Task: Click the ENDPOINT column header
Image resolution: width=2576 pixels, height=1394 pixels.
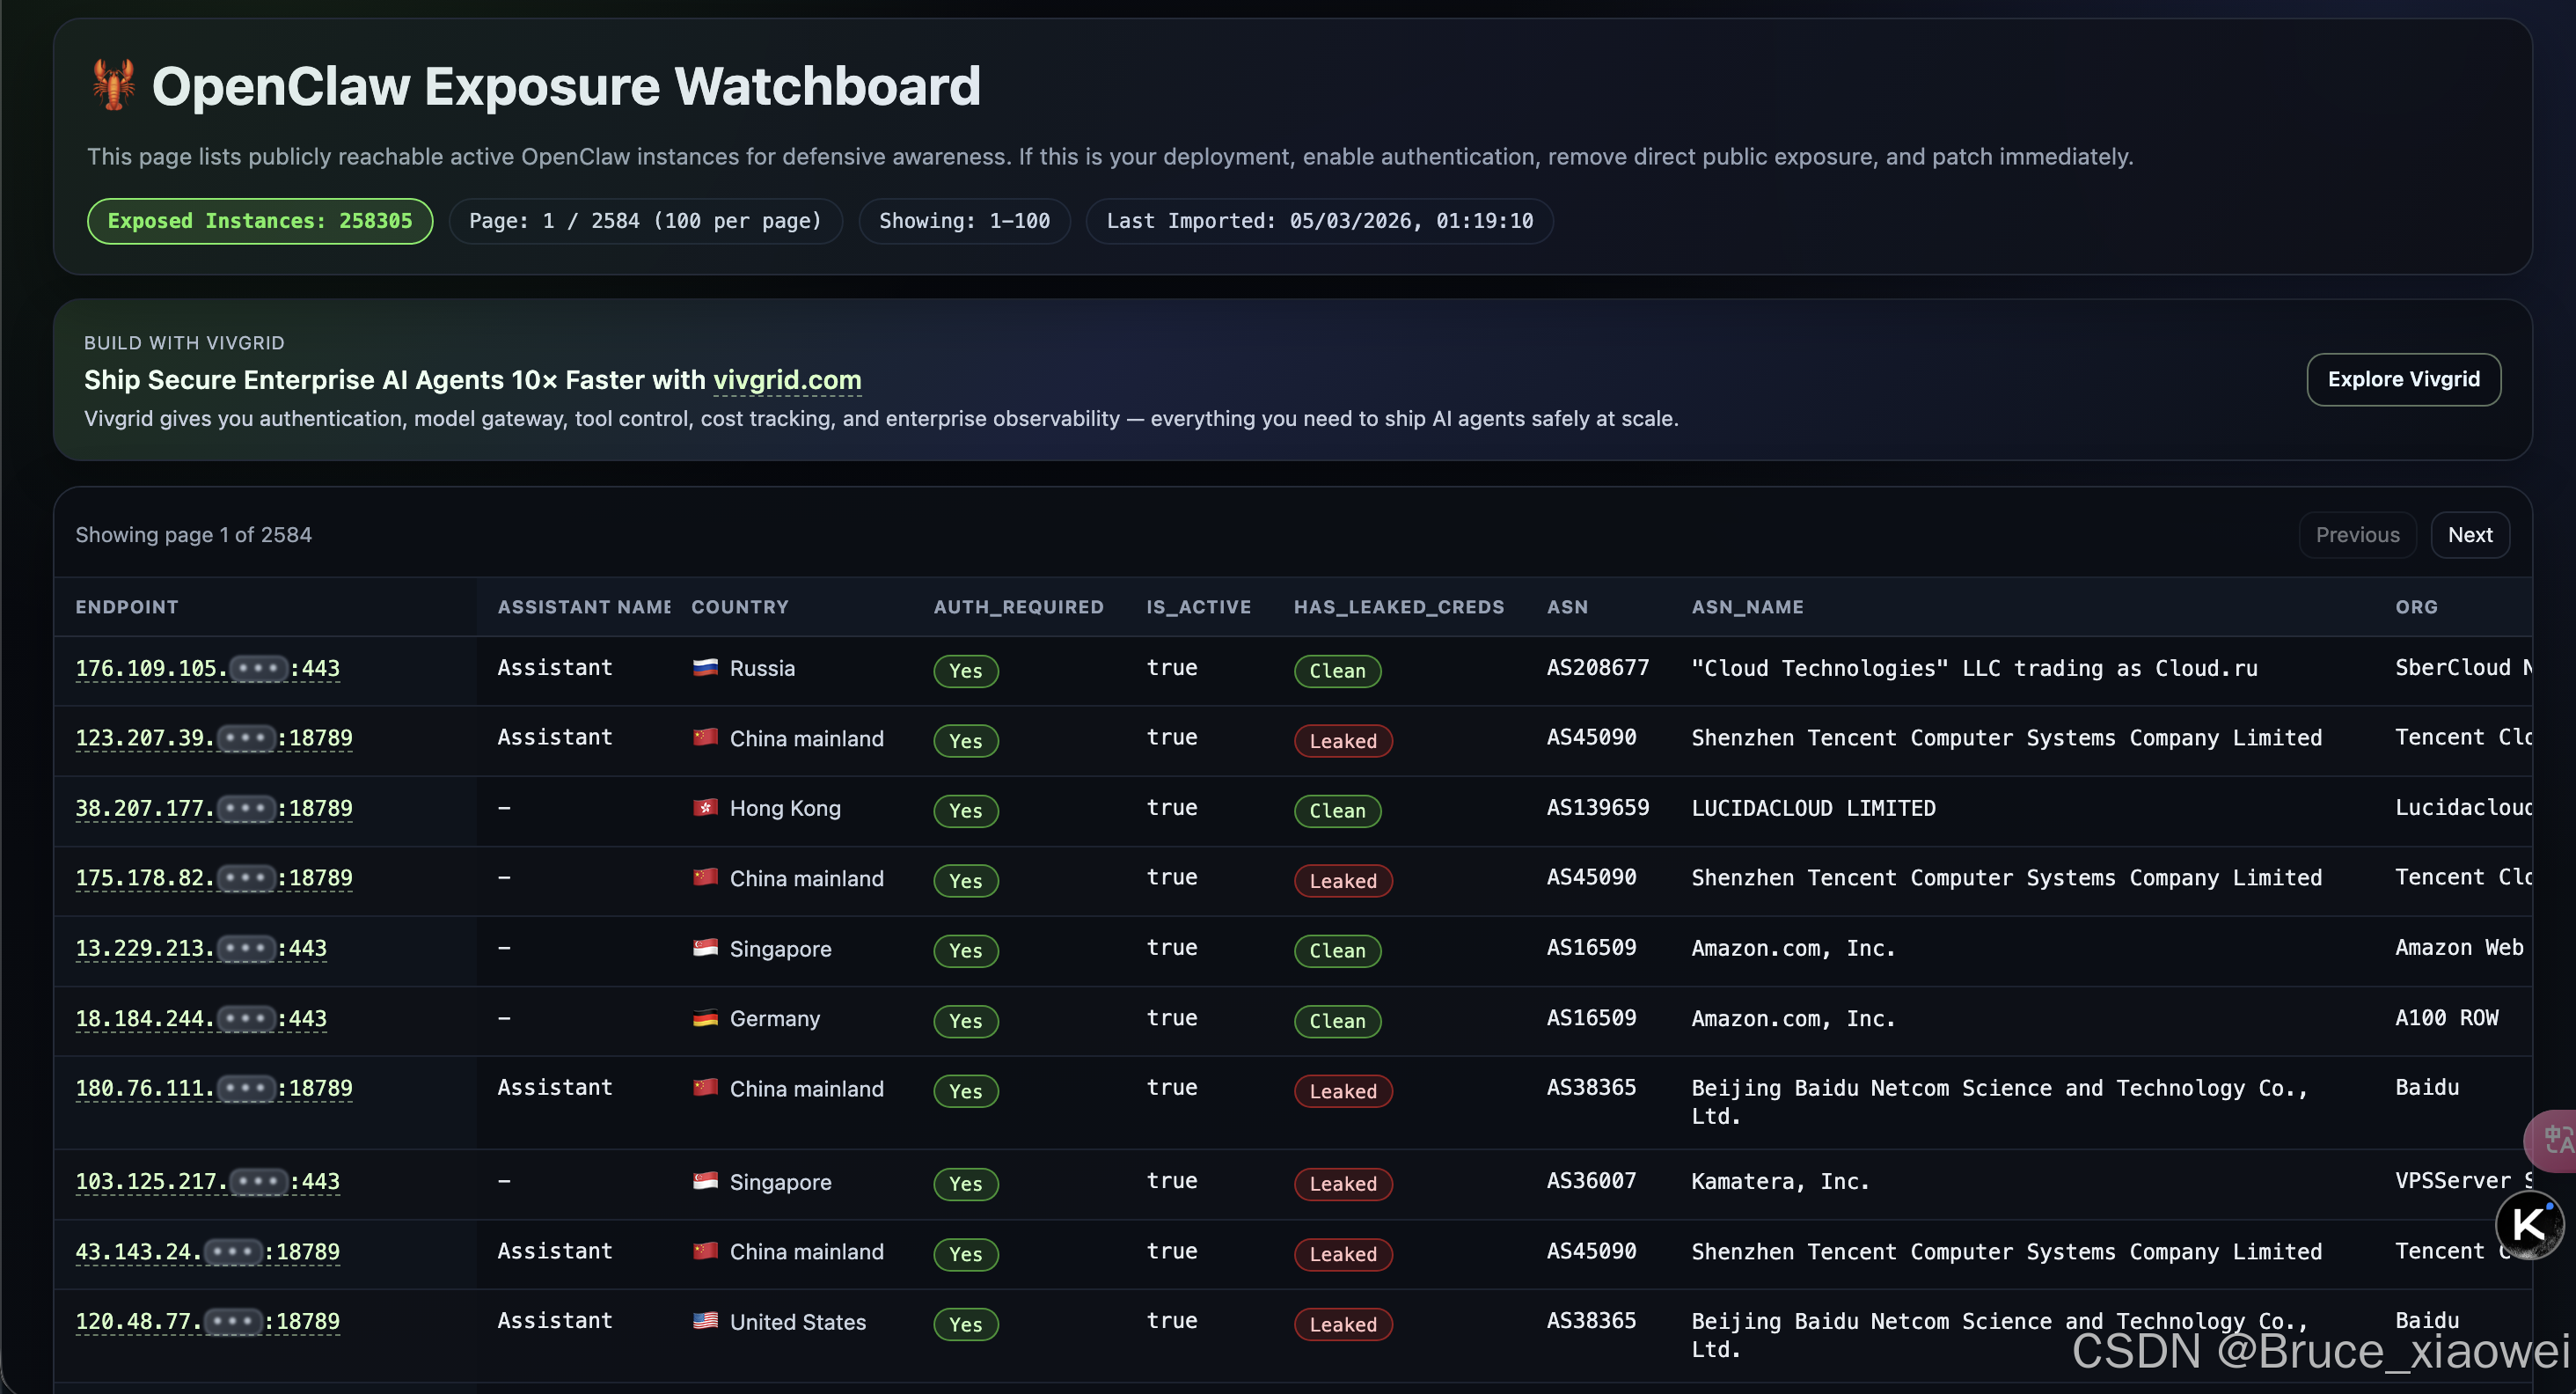Action: pos(127,607)
